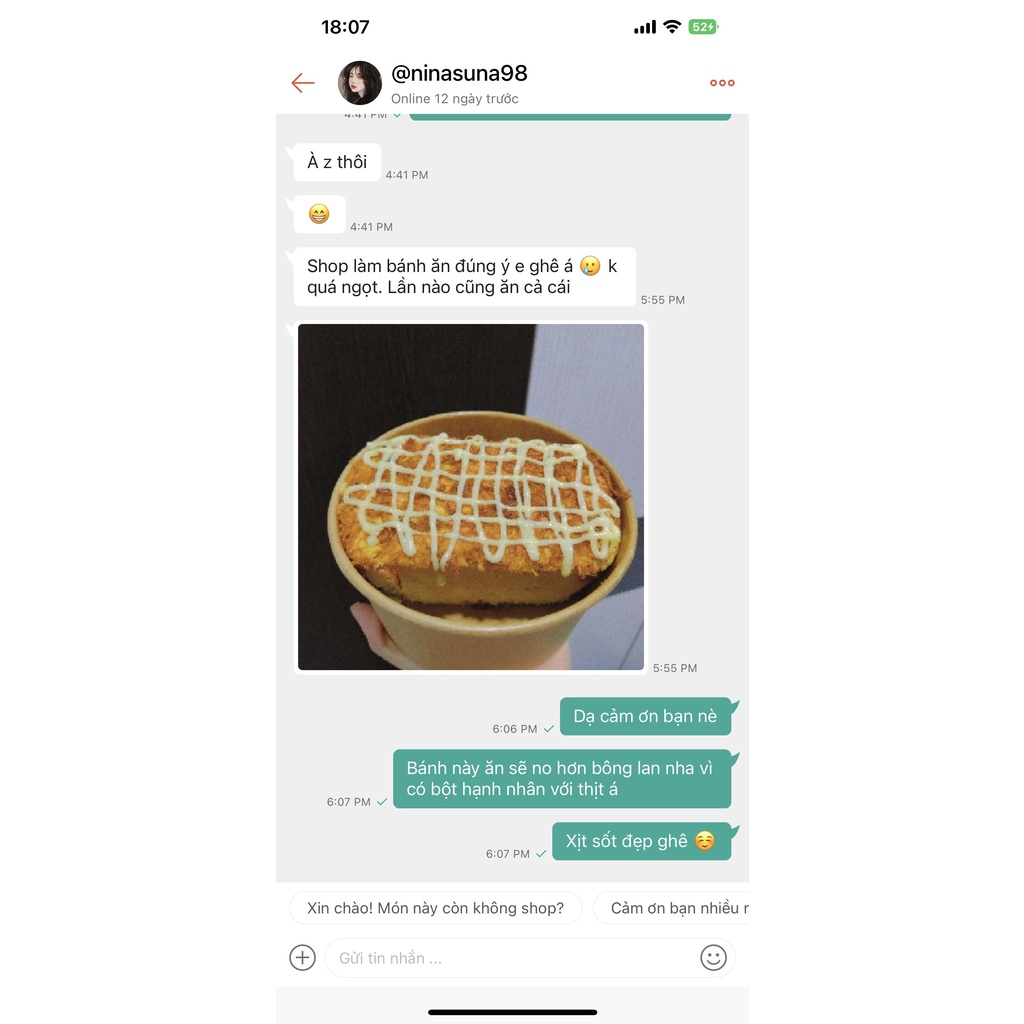Open the three-dot options menu
1024x1024 pixels.
(722, 83)
